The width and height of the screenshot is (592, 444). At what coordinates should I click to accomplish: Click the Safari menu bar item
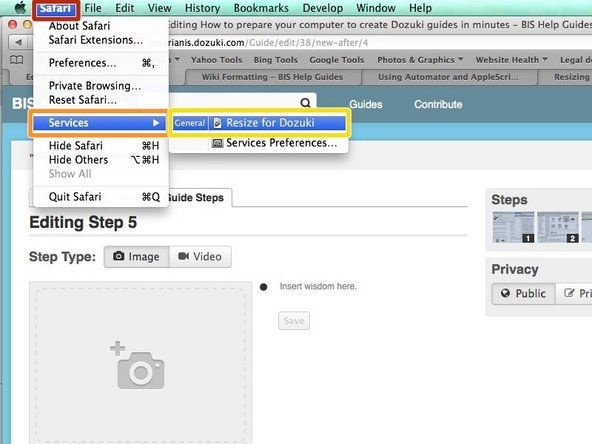[56, 8]
